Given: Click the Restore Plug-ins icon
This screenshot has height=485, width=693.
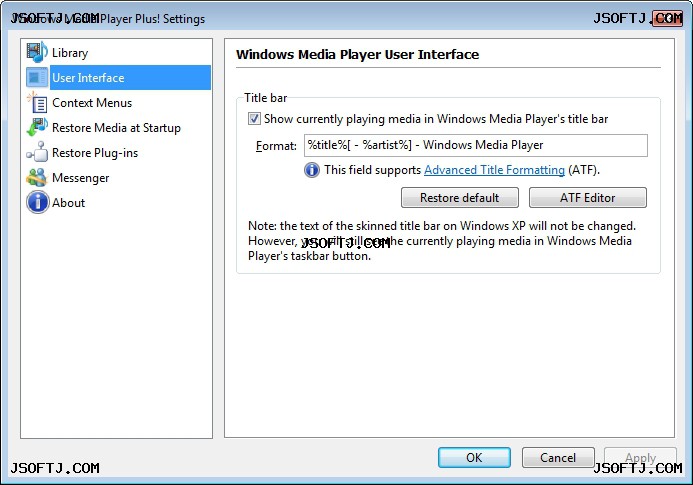Looking at the screenshot, I should 37,153.
